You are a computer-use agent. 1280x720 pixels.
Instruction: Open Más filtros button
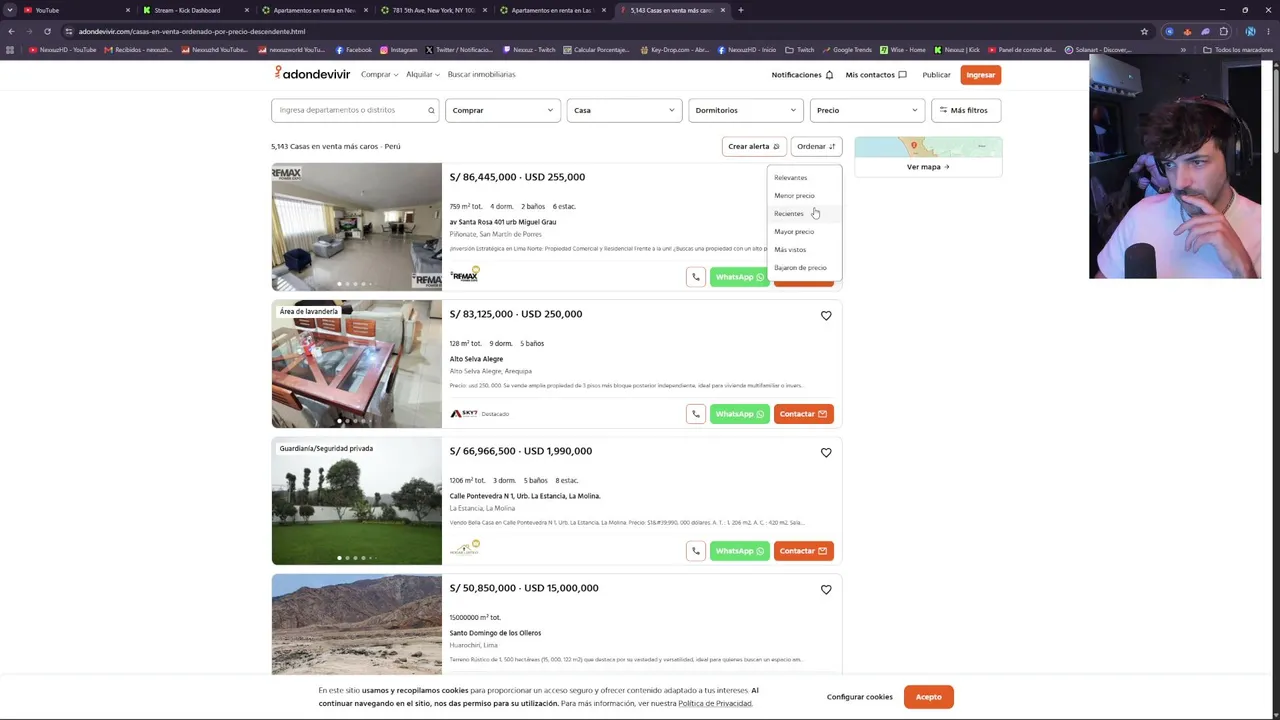coord(966,110)
